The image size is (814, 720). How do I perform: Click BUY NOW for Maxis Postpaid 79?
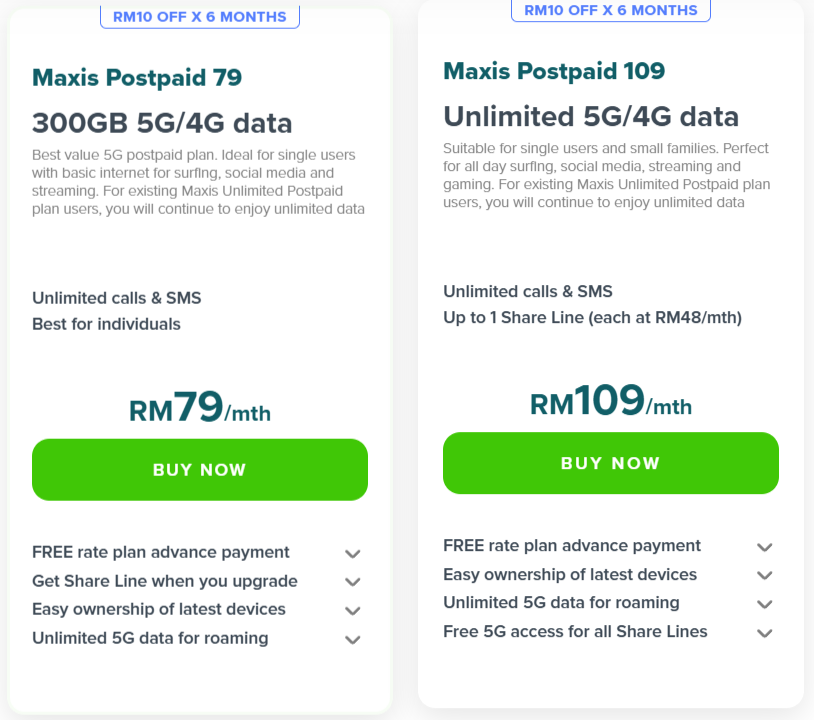coord(199,469)
